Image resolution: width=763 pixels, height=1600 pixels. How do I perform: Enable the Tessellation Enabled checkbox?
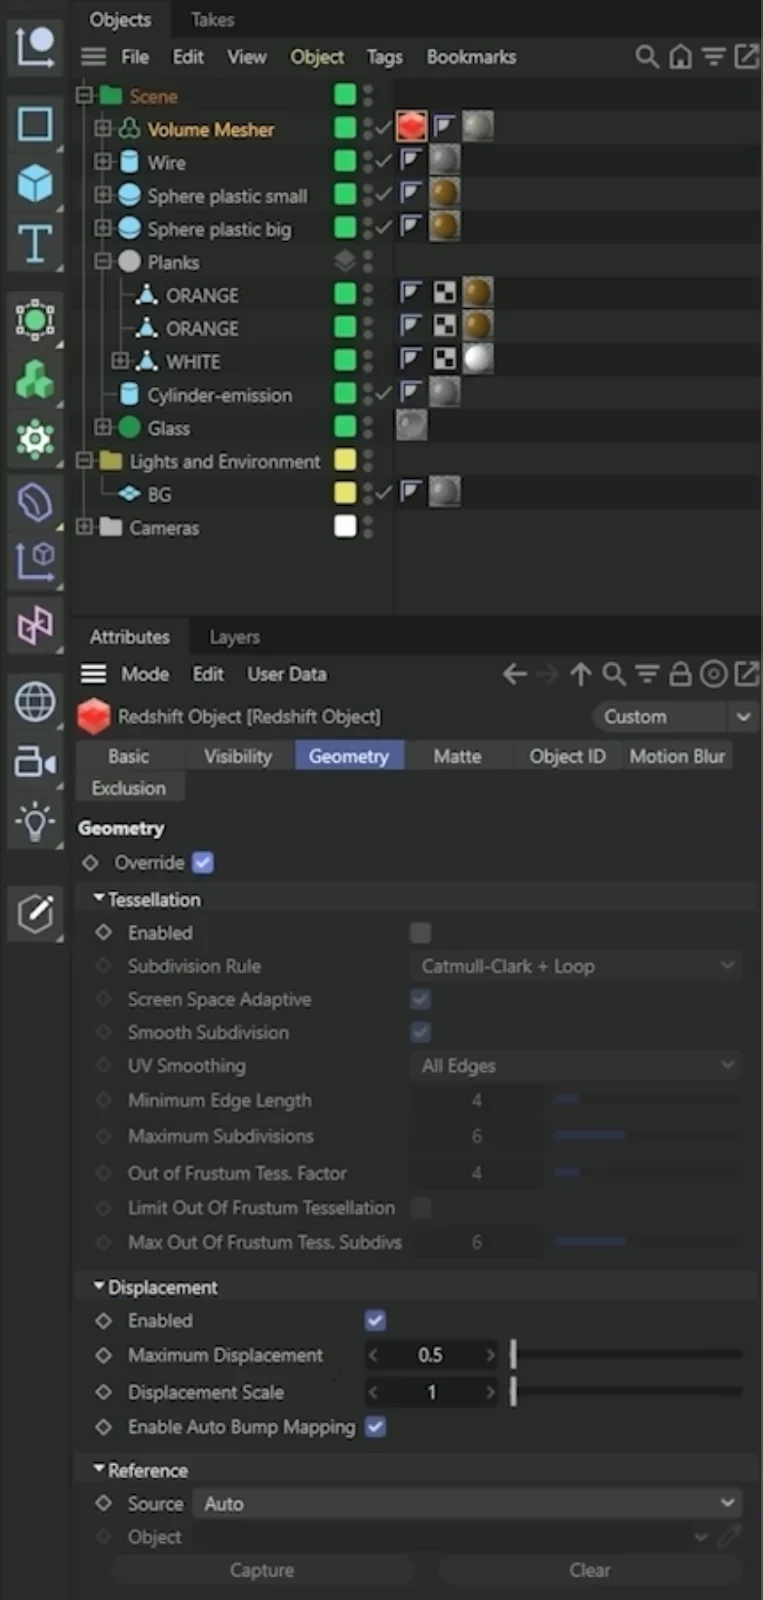pyautogui.click(x=421, y=933)
